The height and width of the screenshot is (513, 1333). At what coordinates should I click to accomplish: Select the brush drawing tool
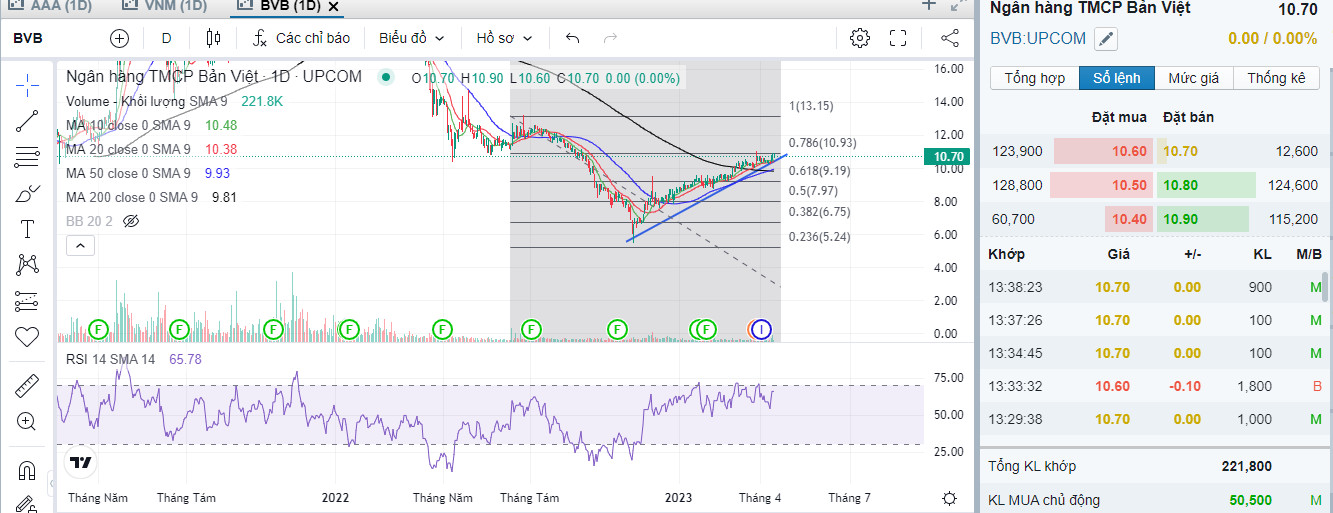[27, 193]
